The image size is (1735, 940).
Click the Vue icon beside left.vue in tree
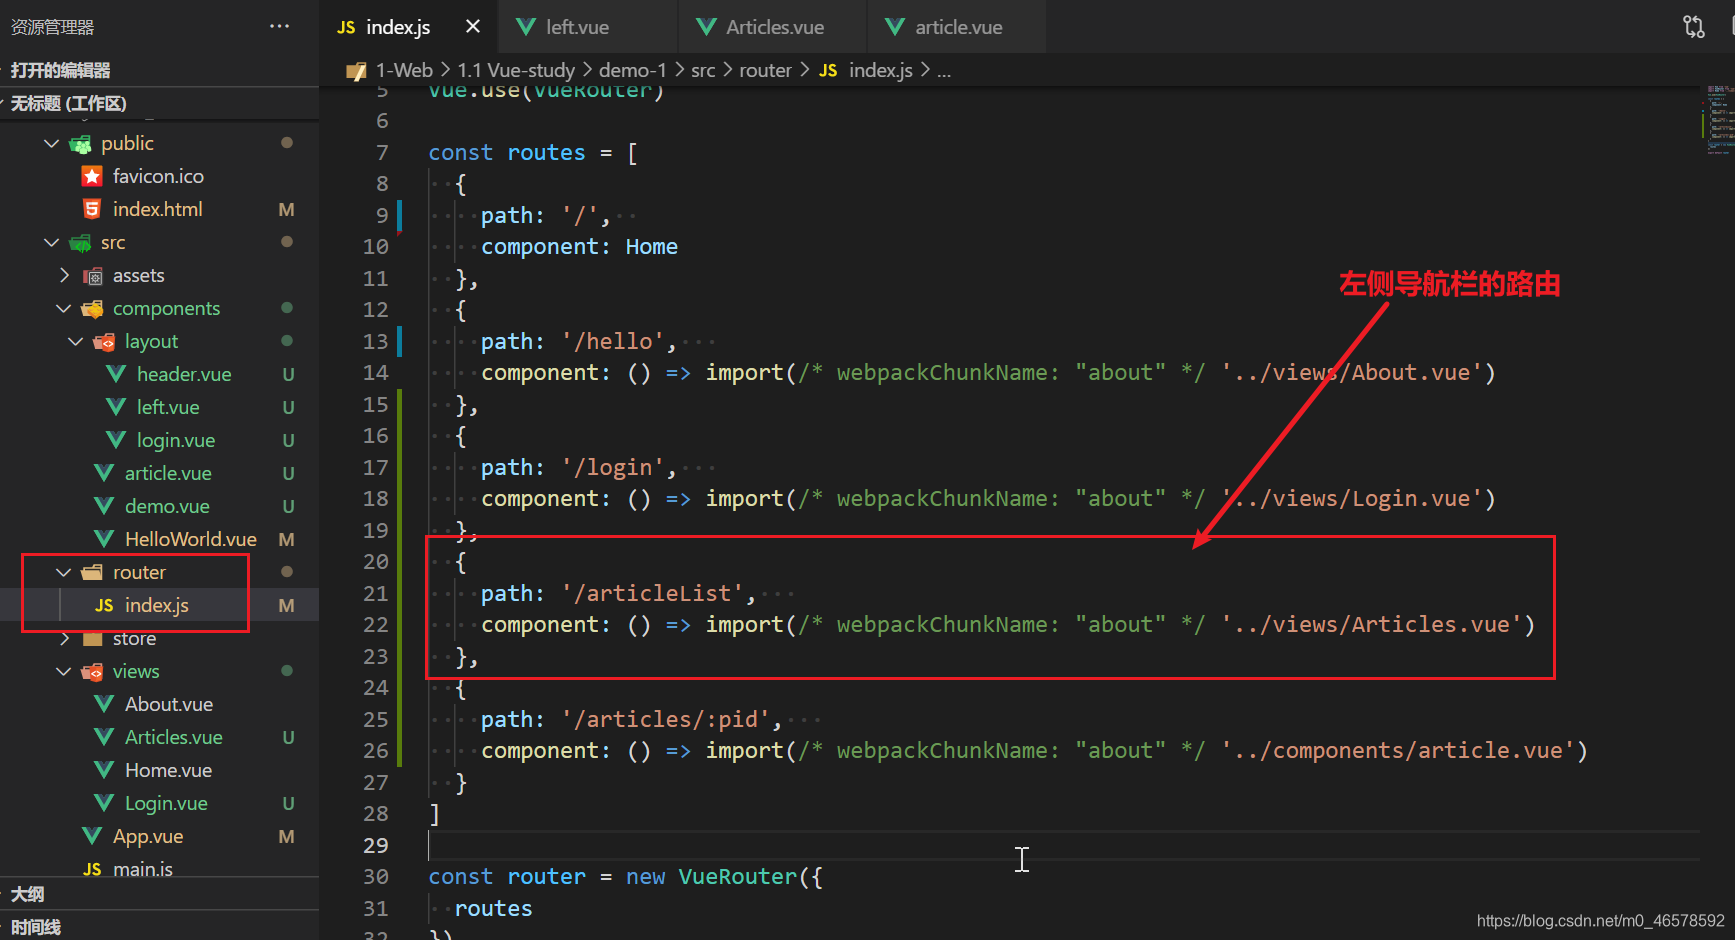coord(116,407)
